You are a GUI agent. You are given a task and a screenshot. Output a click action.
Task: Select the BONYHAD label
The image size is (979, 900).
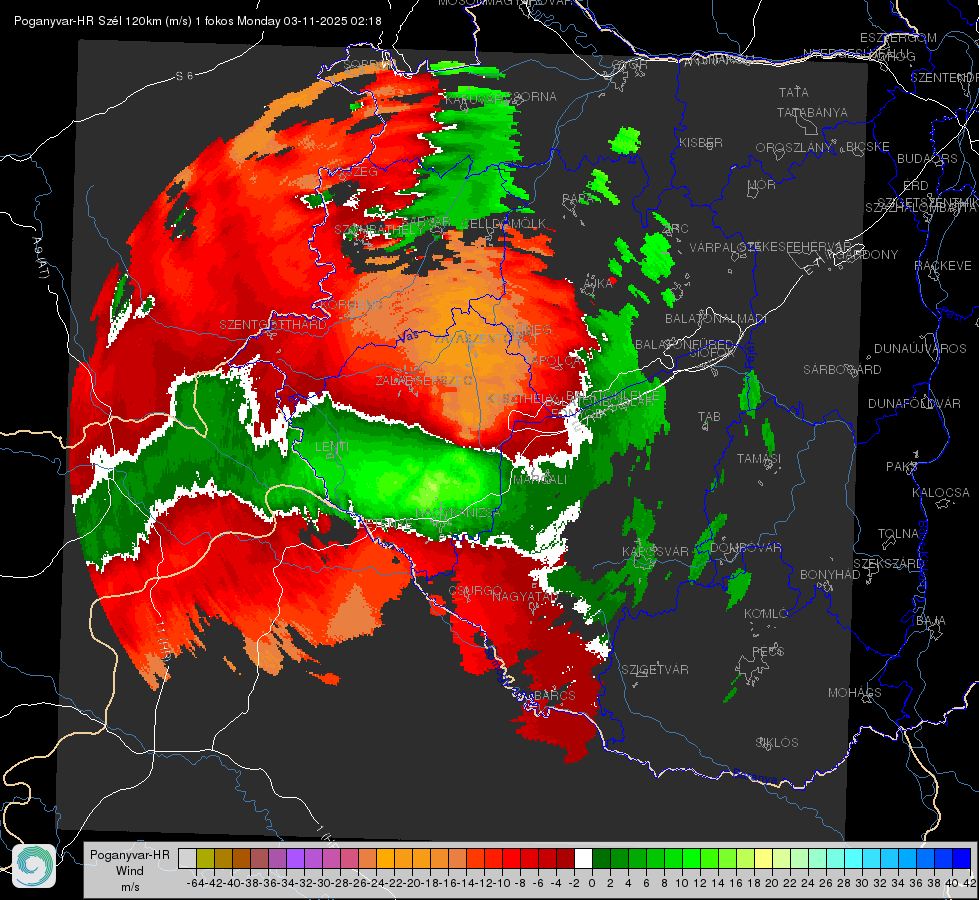coord(830,574)
